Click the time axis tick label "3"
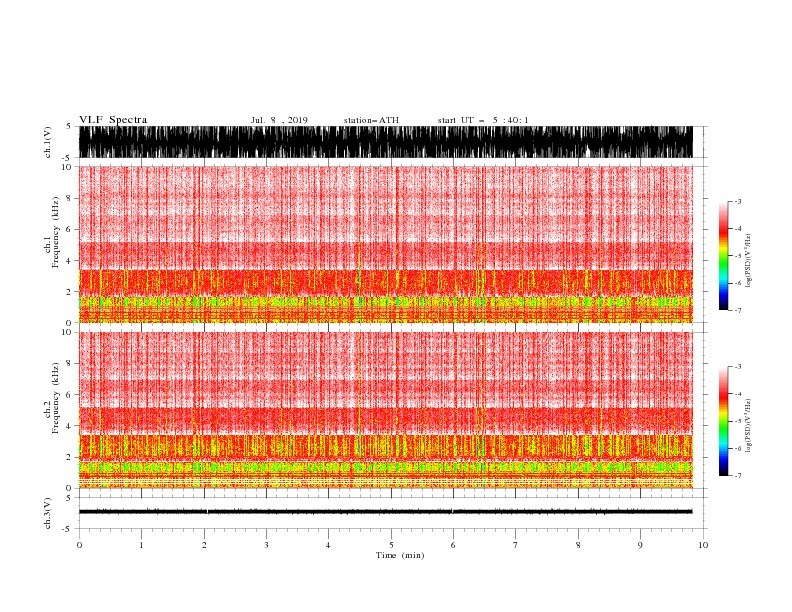Viewport: 792px width, 612px height. [x=266, y=545]
